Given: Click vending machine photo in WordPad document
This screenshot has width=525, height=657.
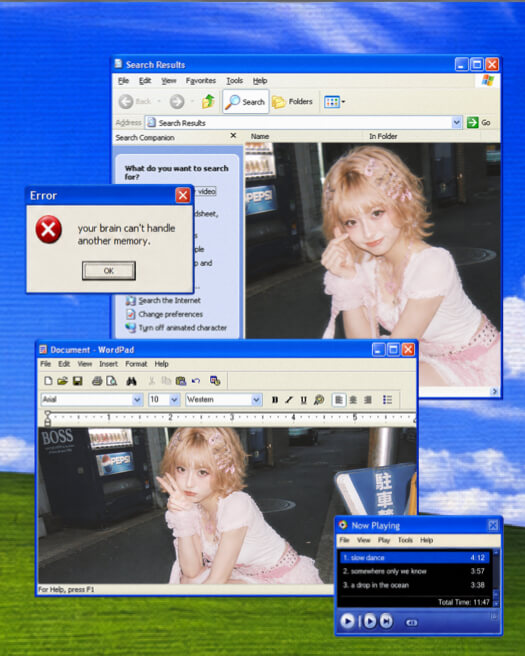Looking at the screenshot, I should tap(228, 506).
